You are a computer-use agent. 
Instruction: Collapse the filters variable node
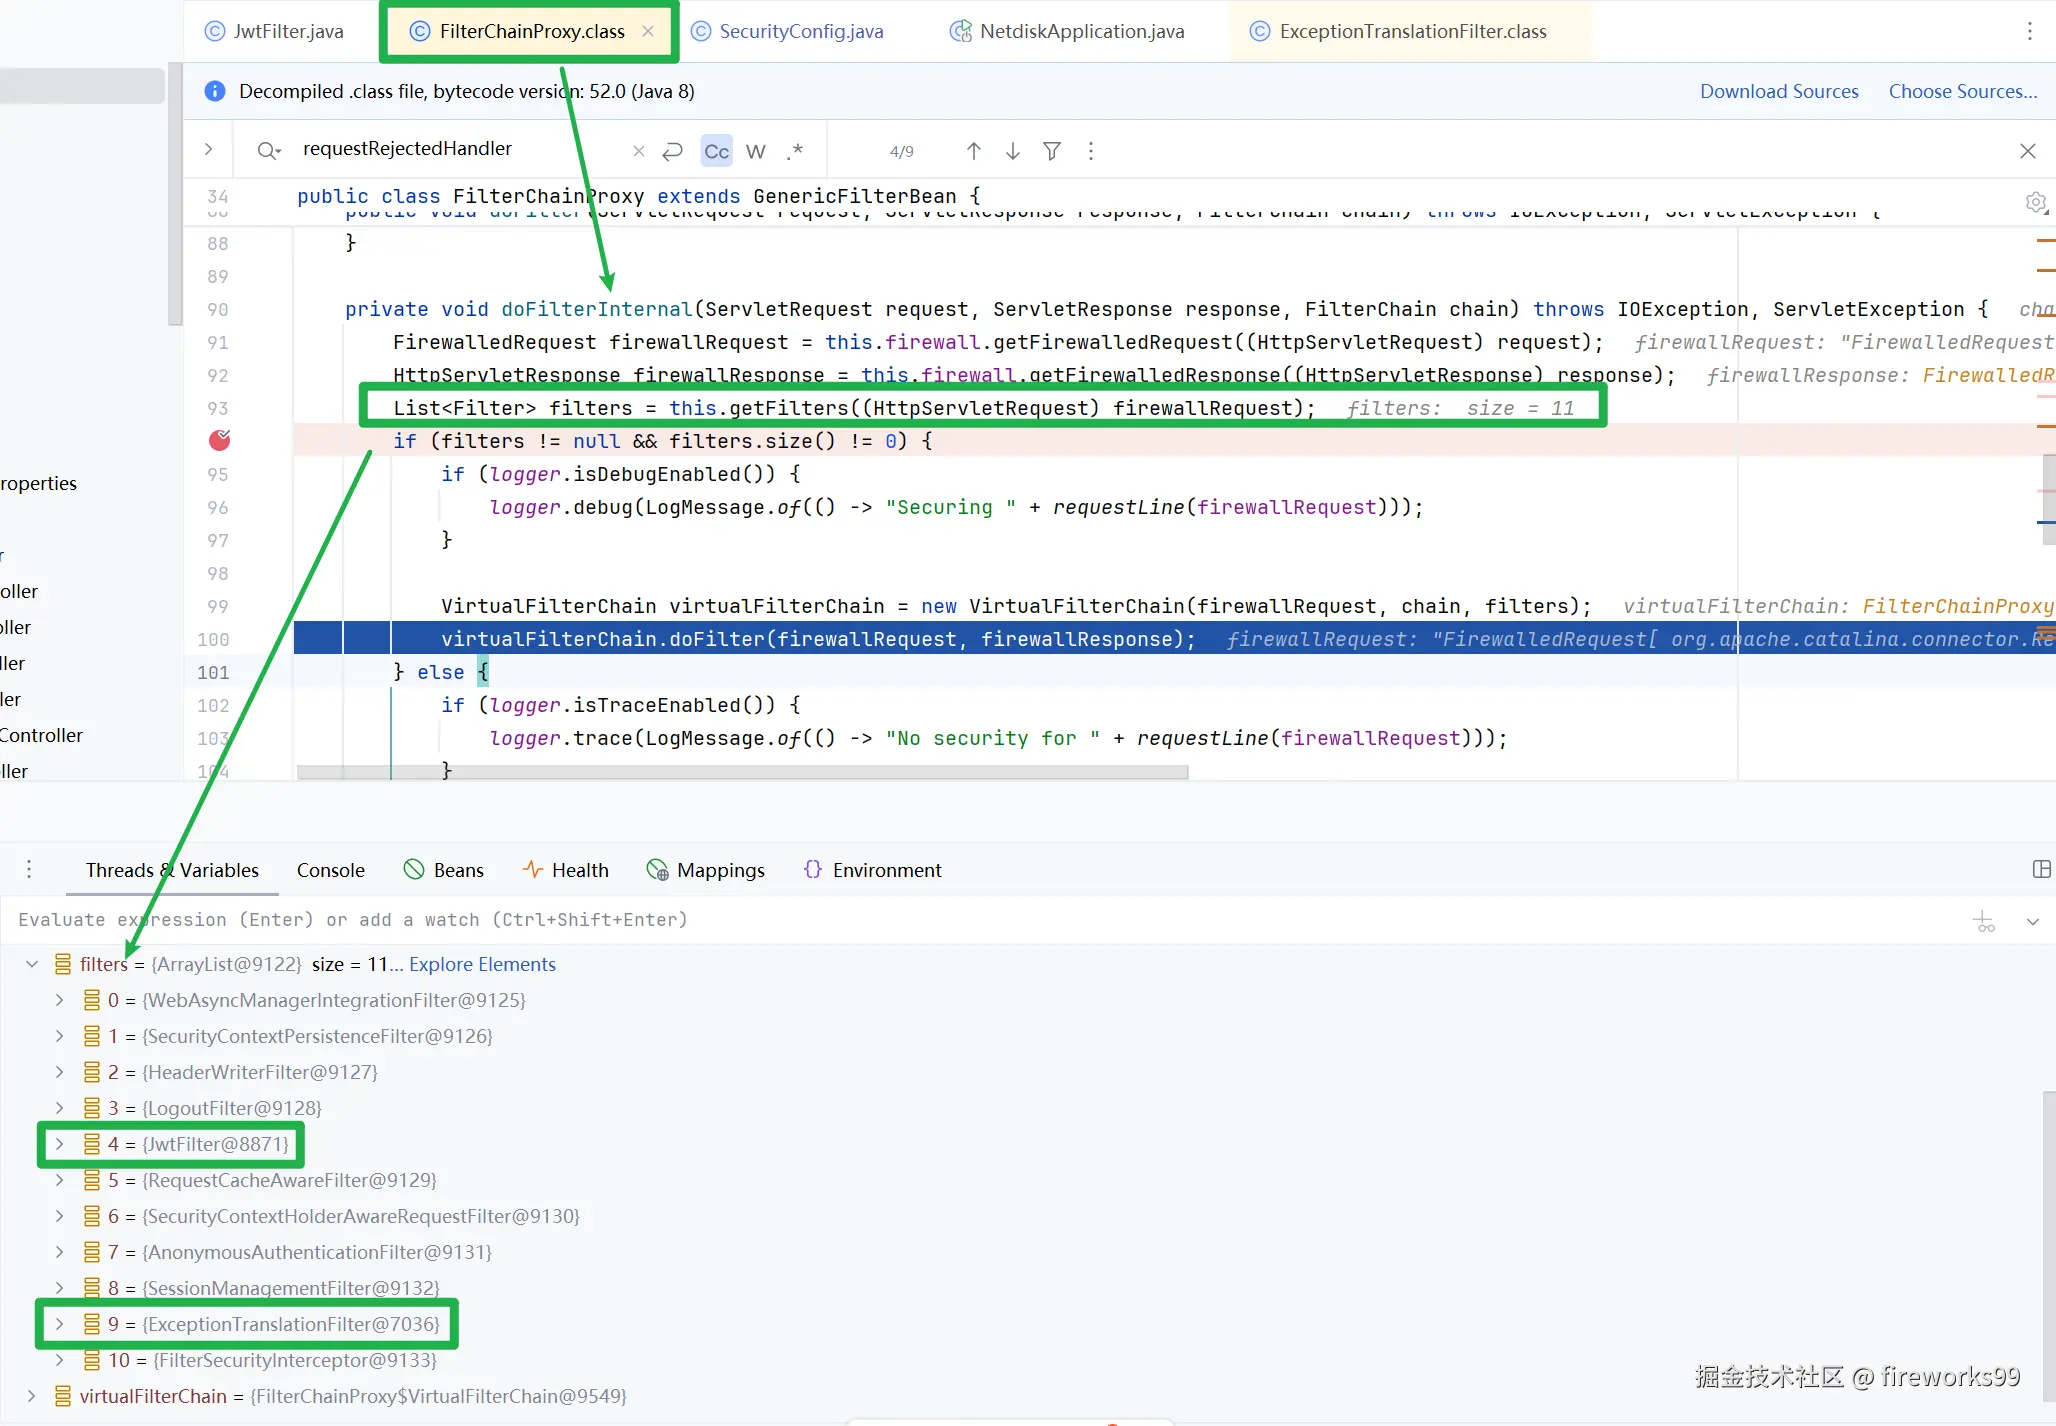[32, 964]
